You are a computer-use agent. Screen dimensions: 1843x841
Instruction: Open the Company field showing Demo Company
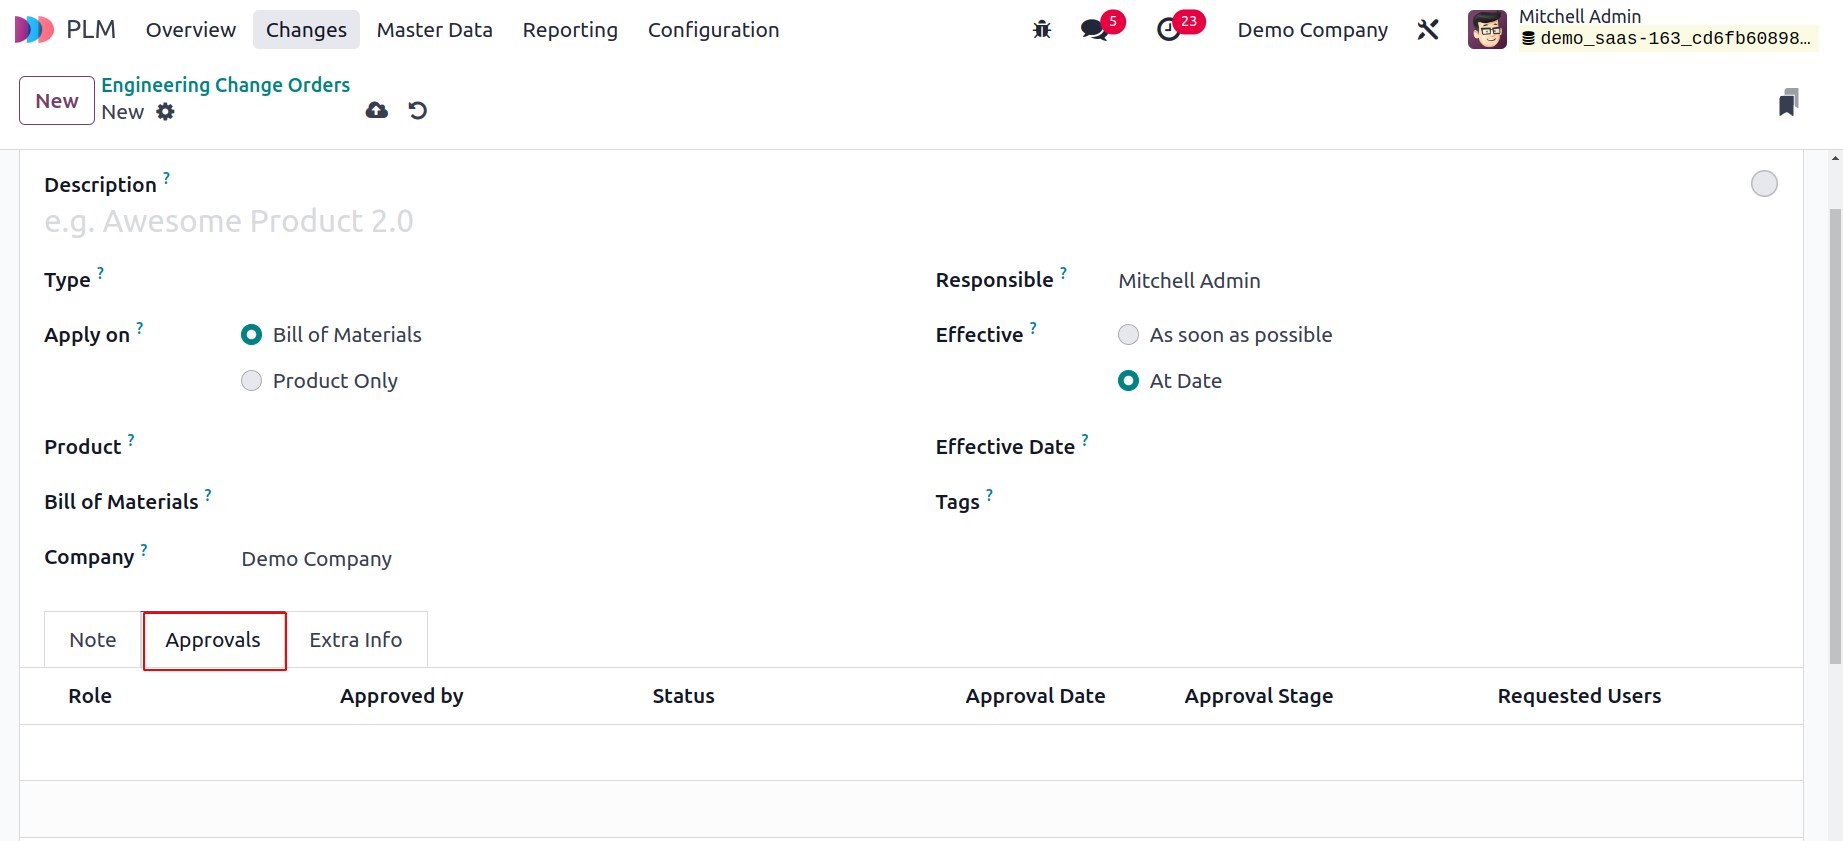click(x=564, y=559)
